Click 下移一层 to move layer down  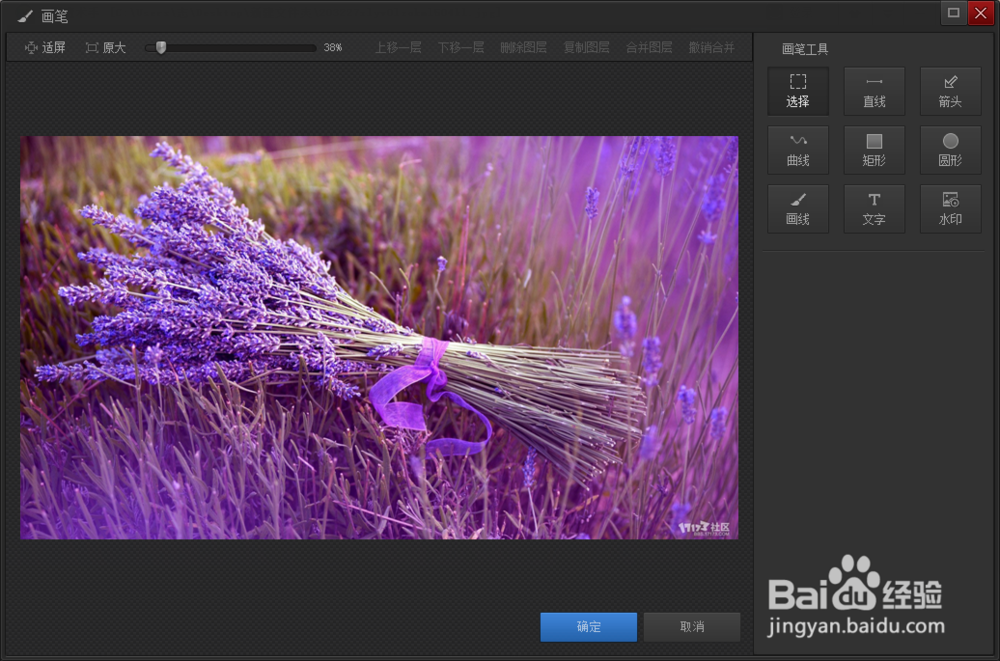(x=460, y=47)
